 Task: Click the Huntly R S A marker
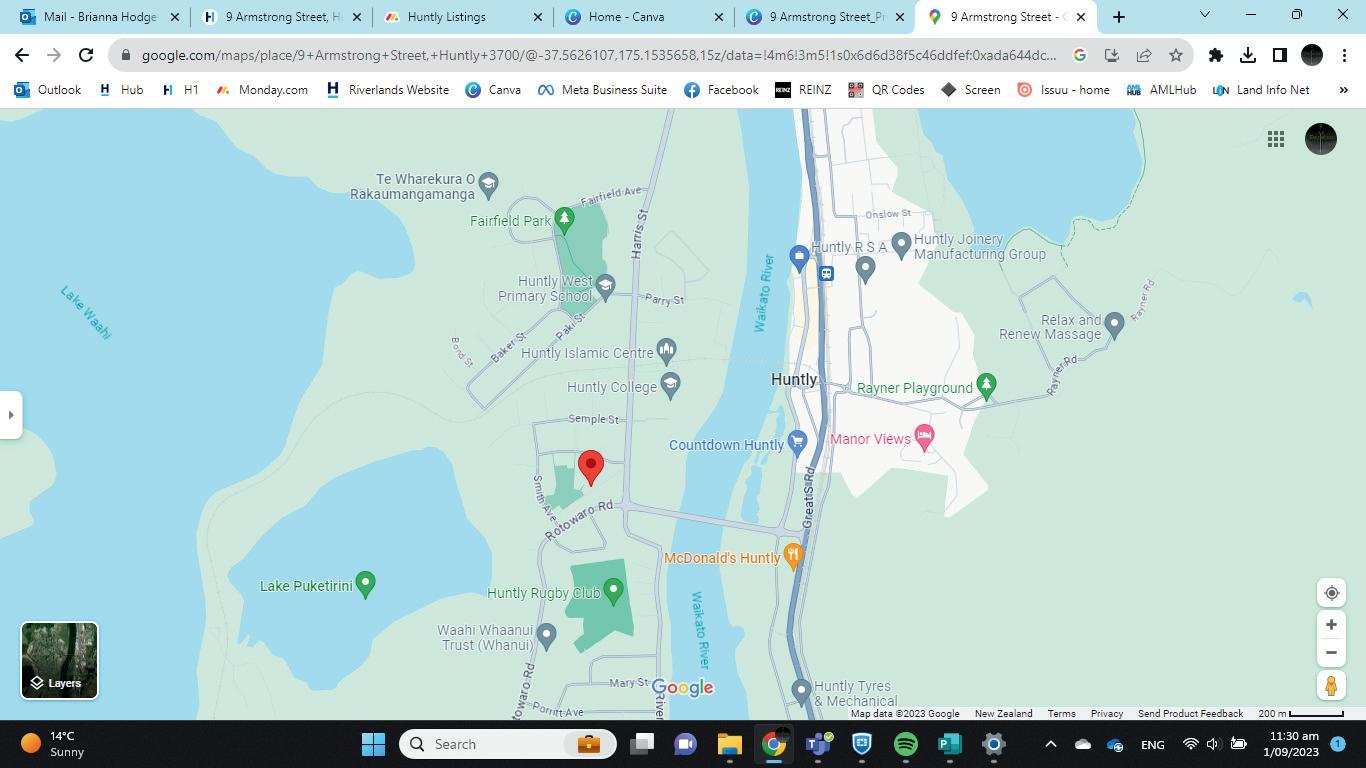click(865, 268)
